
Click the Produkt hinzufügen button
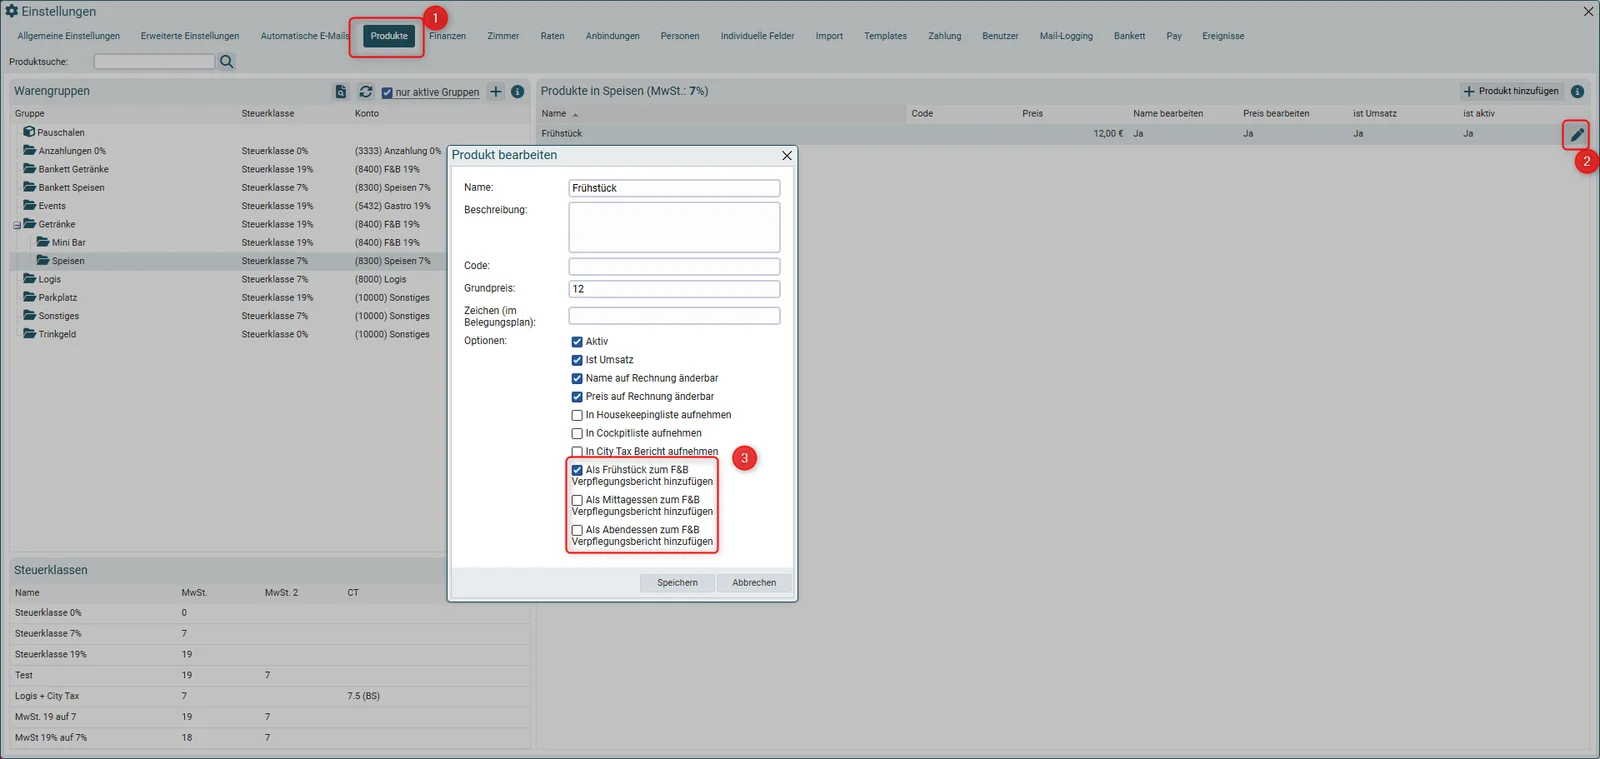pos(1511,91)
